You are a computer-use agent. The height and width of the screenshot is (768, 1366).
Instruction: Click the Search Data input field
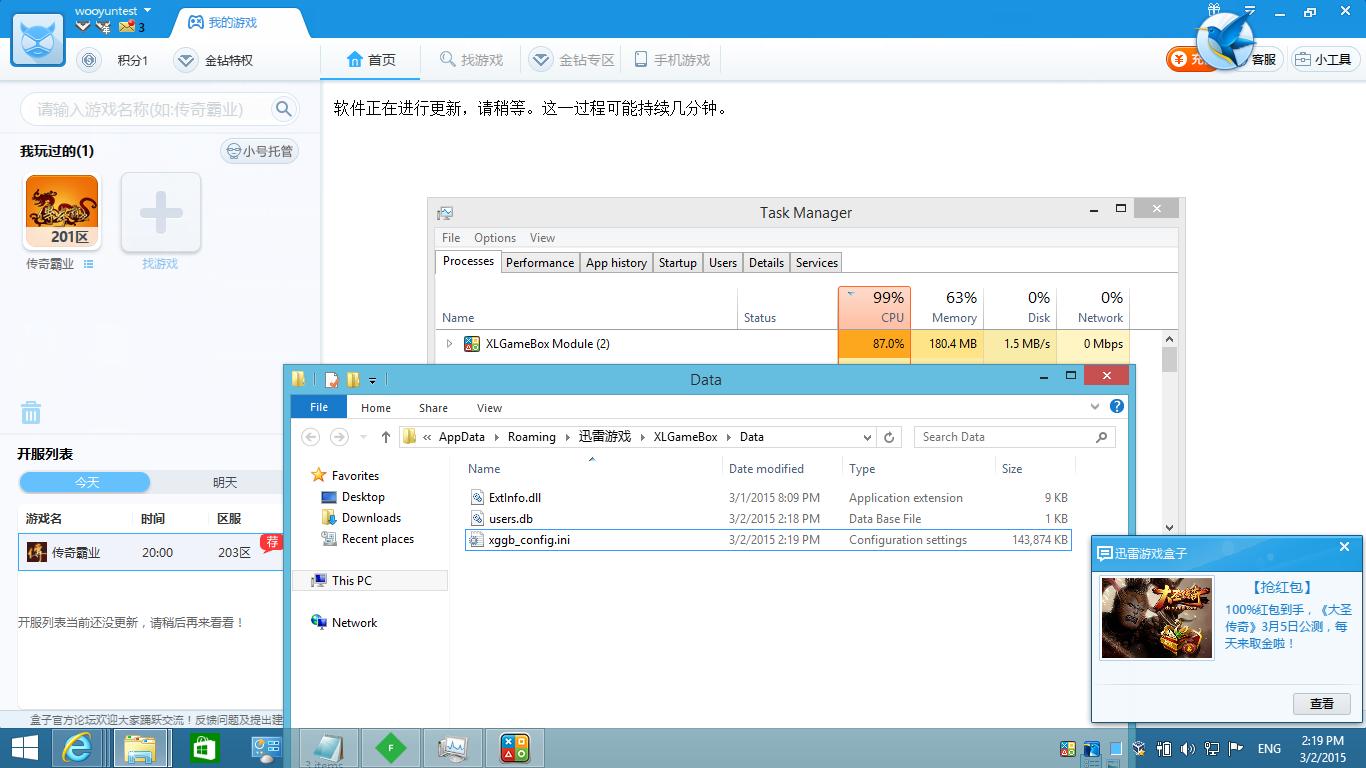point(1014,437)
